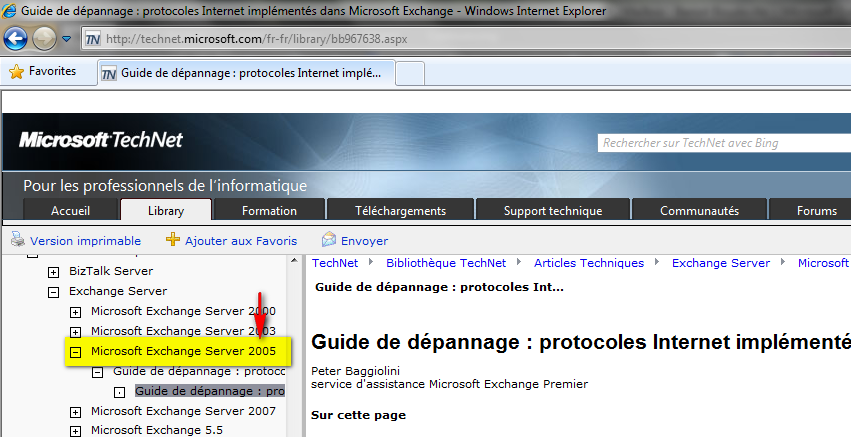Click the TN favicon on the page tab
This screenshot has width=851, height=437.
point(109,73)
